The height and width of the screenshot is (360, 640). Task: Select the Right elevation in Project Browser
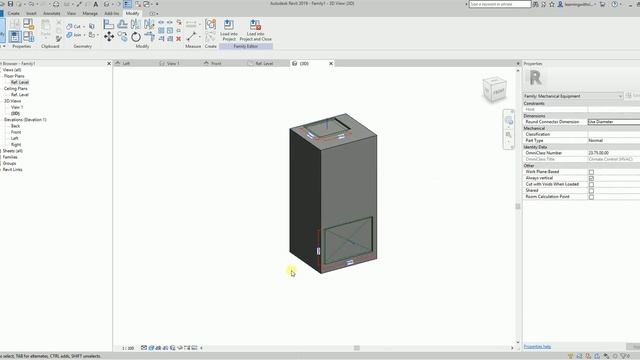pos(16,144)
